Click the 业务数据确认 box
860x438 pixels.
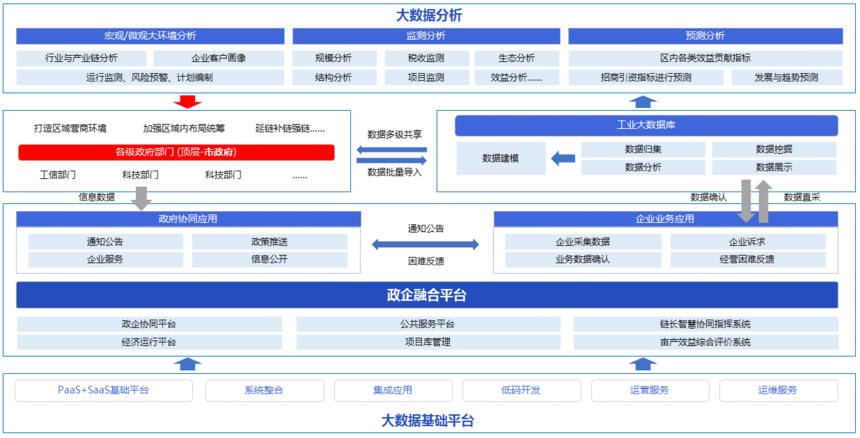(x=582, y=259)
